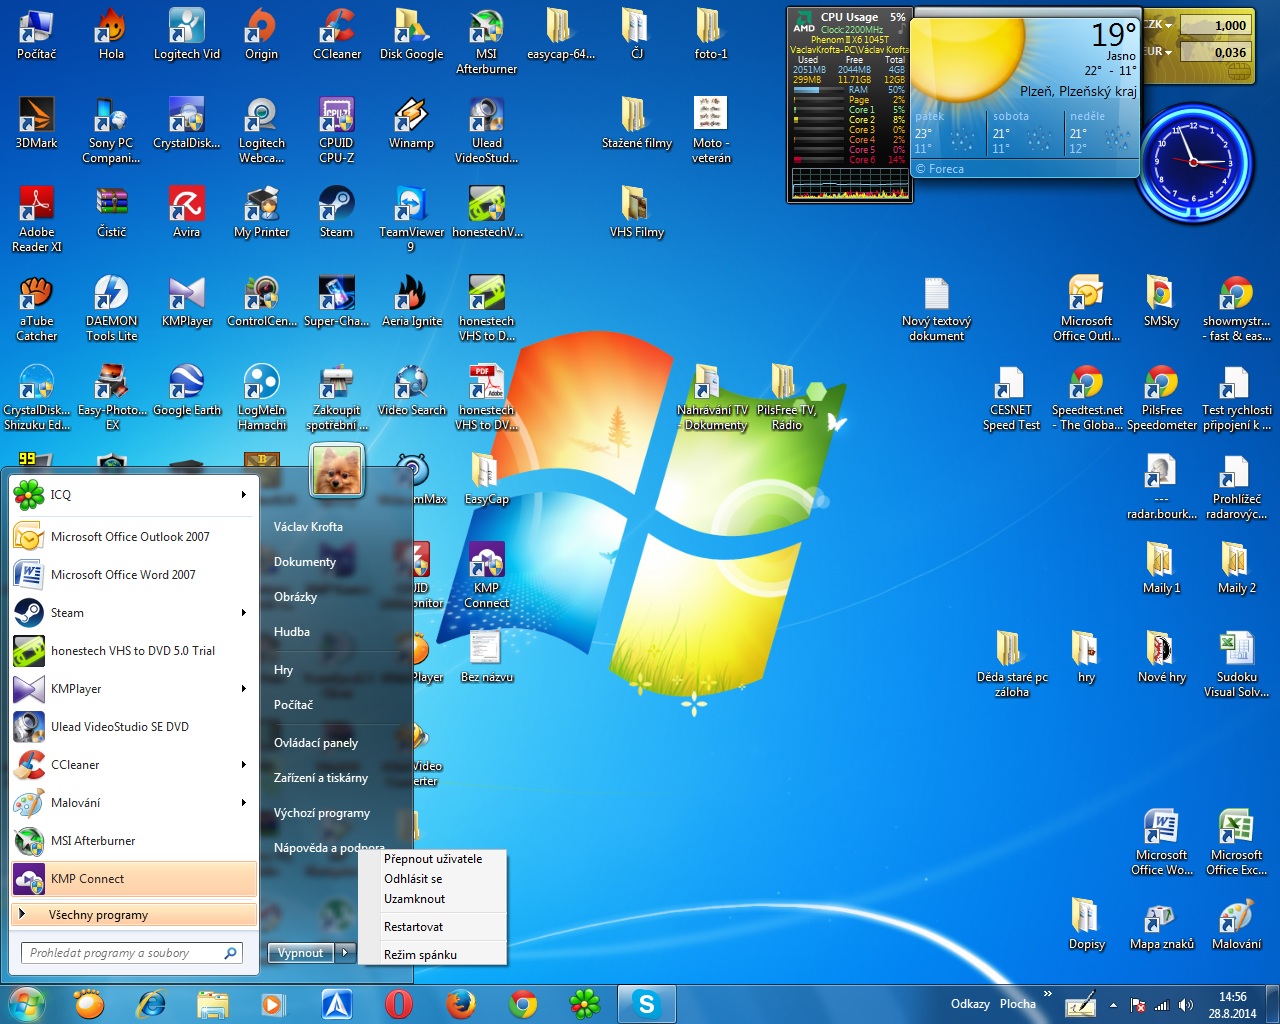Launch CCleaner from the desktop

pos(336,34)
